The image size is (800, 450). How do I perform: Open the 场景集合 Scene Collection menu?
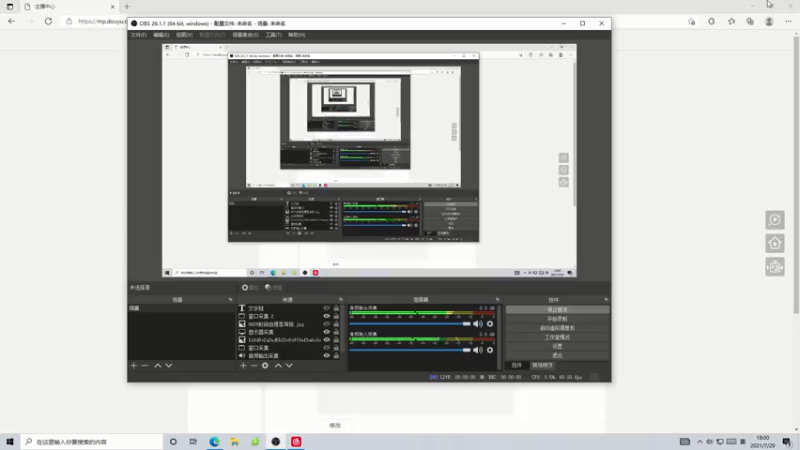(x=245, y=35)
